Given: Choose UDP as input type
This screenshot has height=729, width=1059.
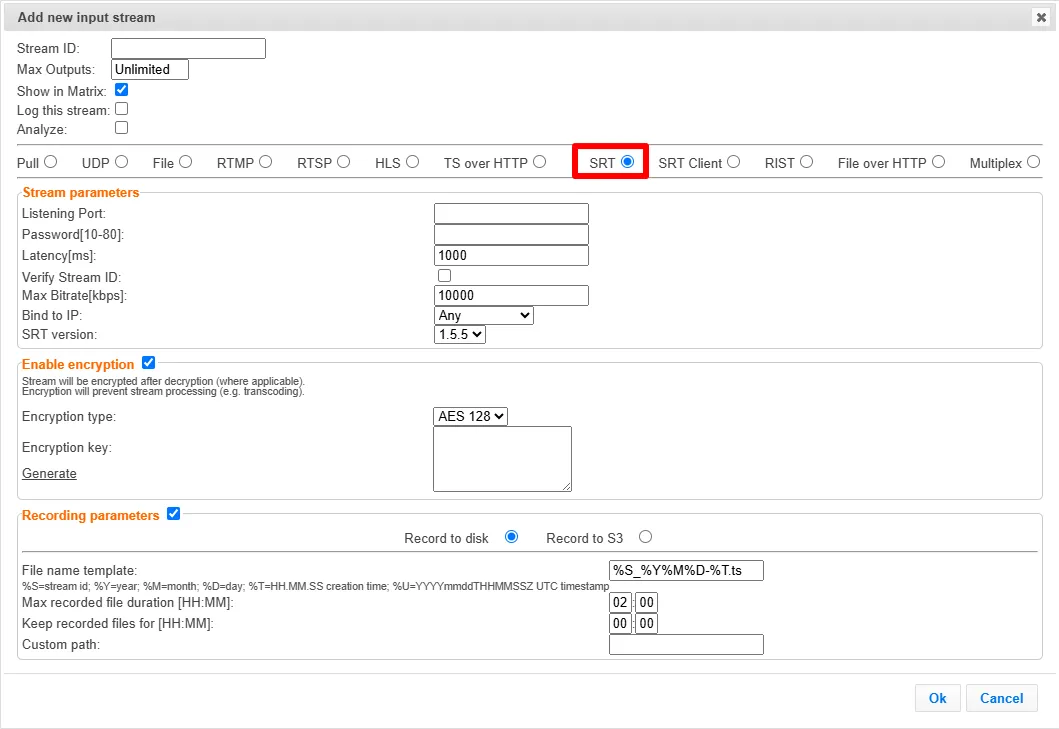Looking at the screenshot, I should point(122,162).
